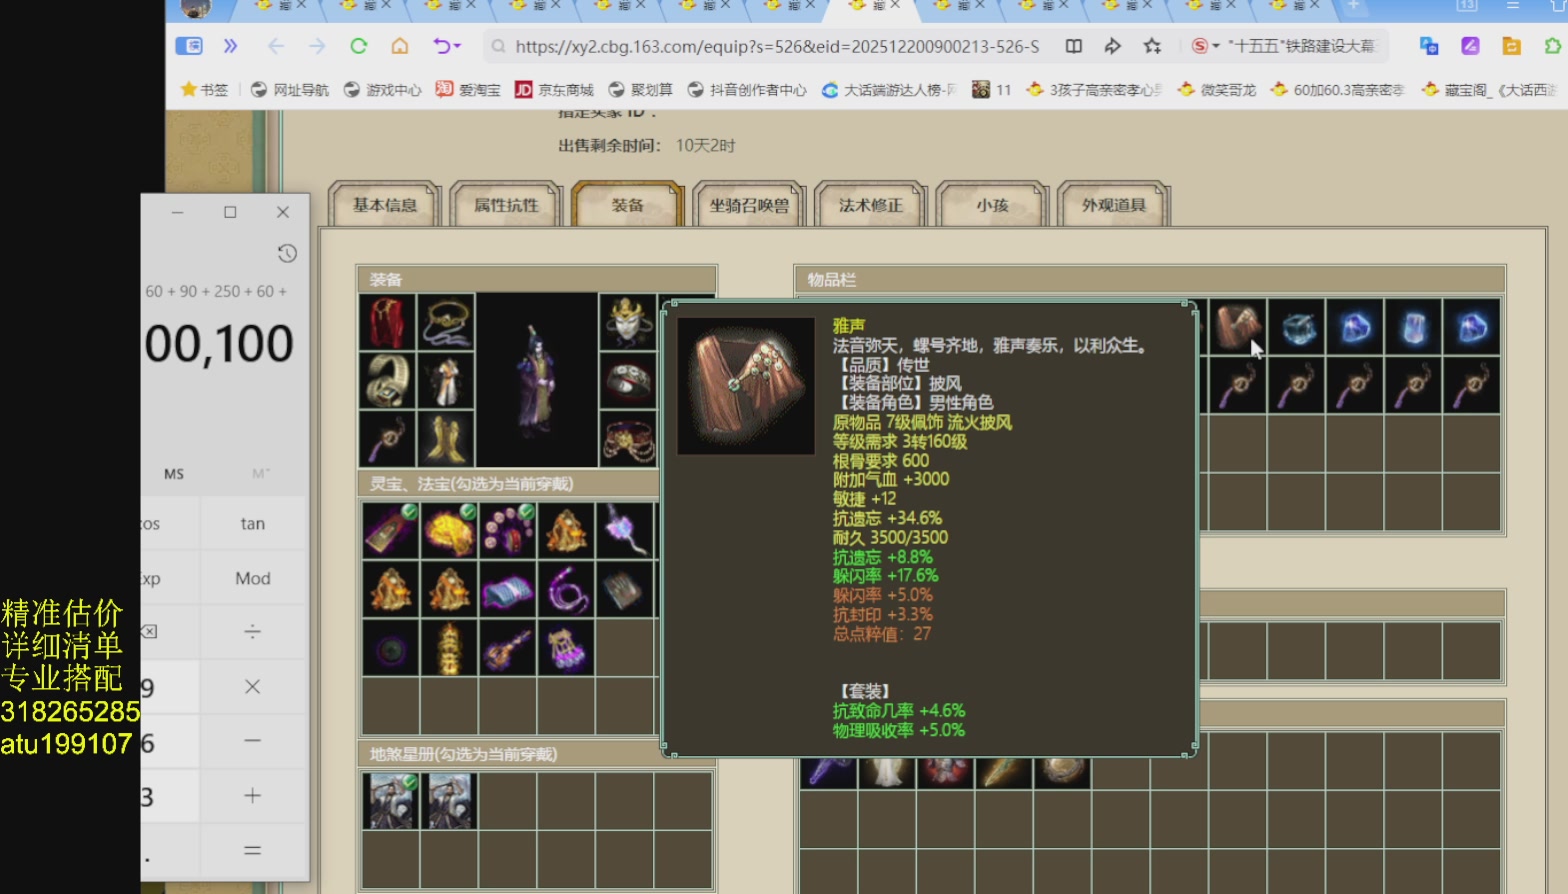Select the golden boots equipment slot
The image size is (1568, 894).
pyautogui.click(x=446, y=439)
